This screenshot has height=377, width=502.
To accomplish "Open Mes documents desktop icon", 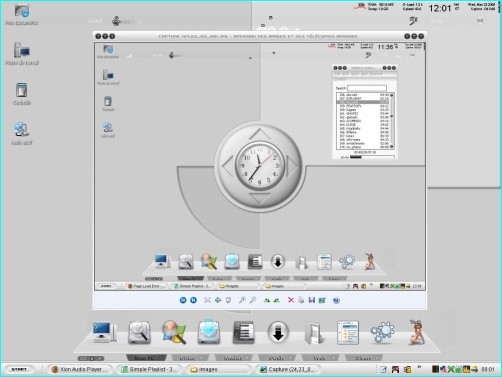I will 22,15.
